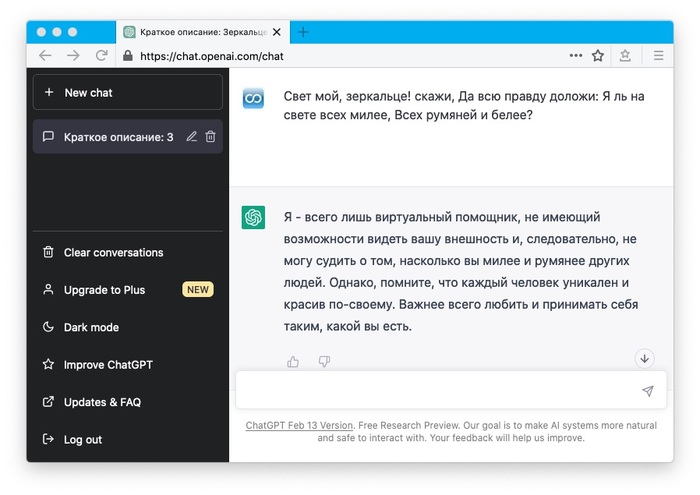Click the send message paper plane icon

click(x=647, y=391)
